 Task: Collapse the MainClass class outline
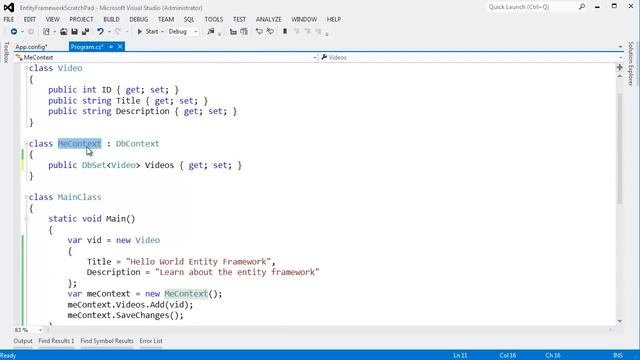tap(26, 197)
